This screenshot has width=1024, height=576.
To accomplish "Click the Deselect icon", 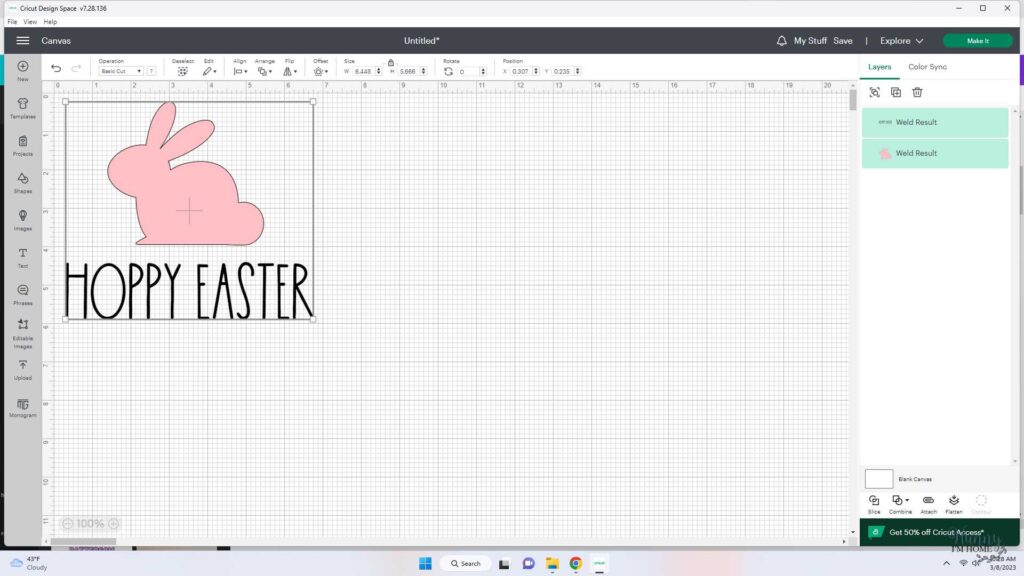I will 183,71.
